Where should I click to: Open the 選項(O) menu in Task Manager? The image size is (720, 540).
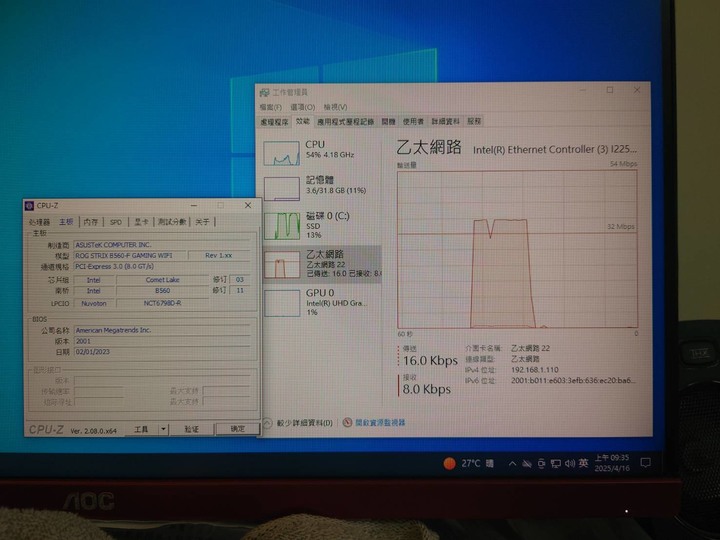click(x=303, y=107)
